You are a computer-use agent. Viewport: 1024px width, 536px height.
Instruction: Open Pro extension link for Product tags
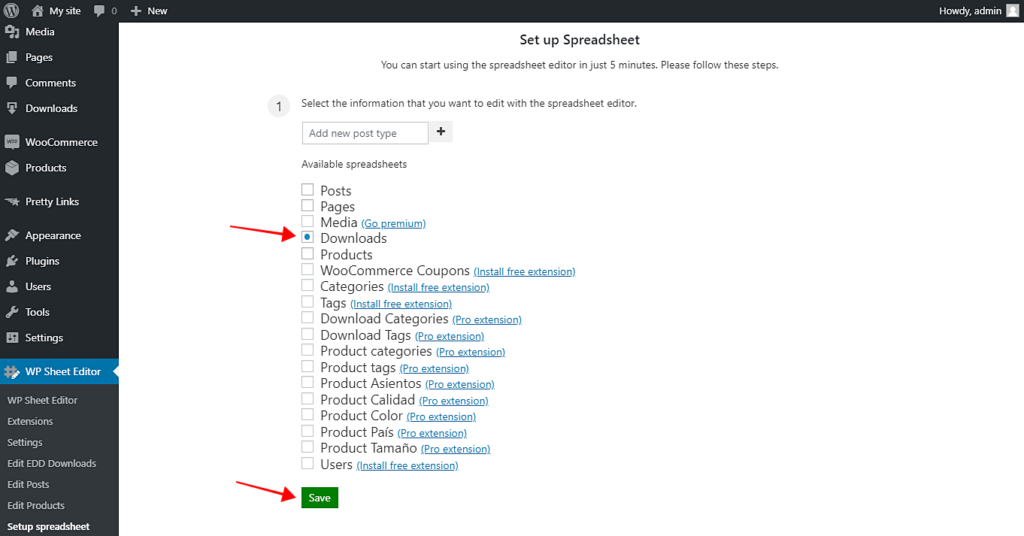click(434, 368)
